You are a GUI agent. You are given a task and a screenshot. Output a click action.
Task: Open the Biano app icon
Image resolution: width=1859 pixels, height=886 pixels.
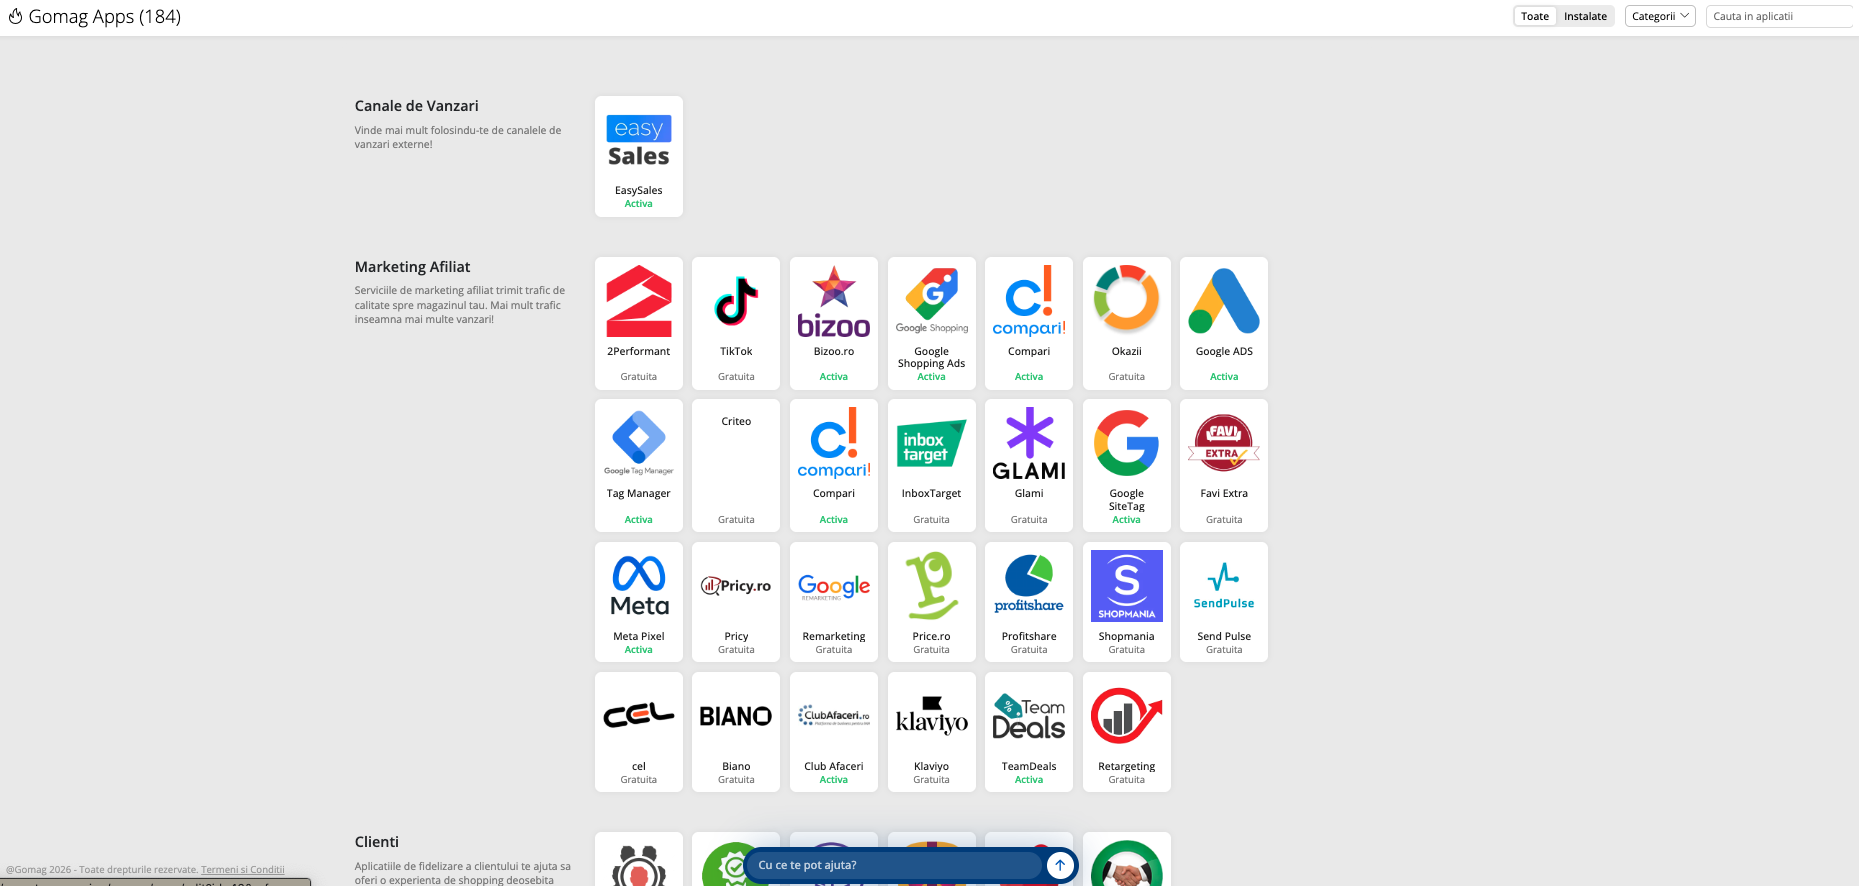coord(736,716)
